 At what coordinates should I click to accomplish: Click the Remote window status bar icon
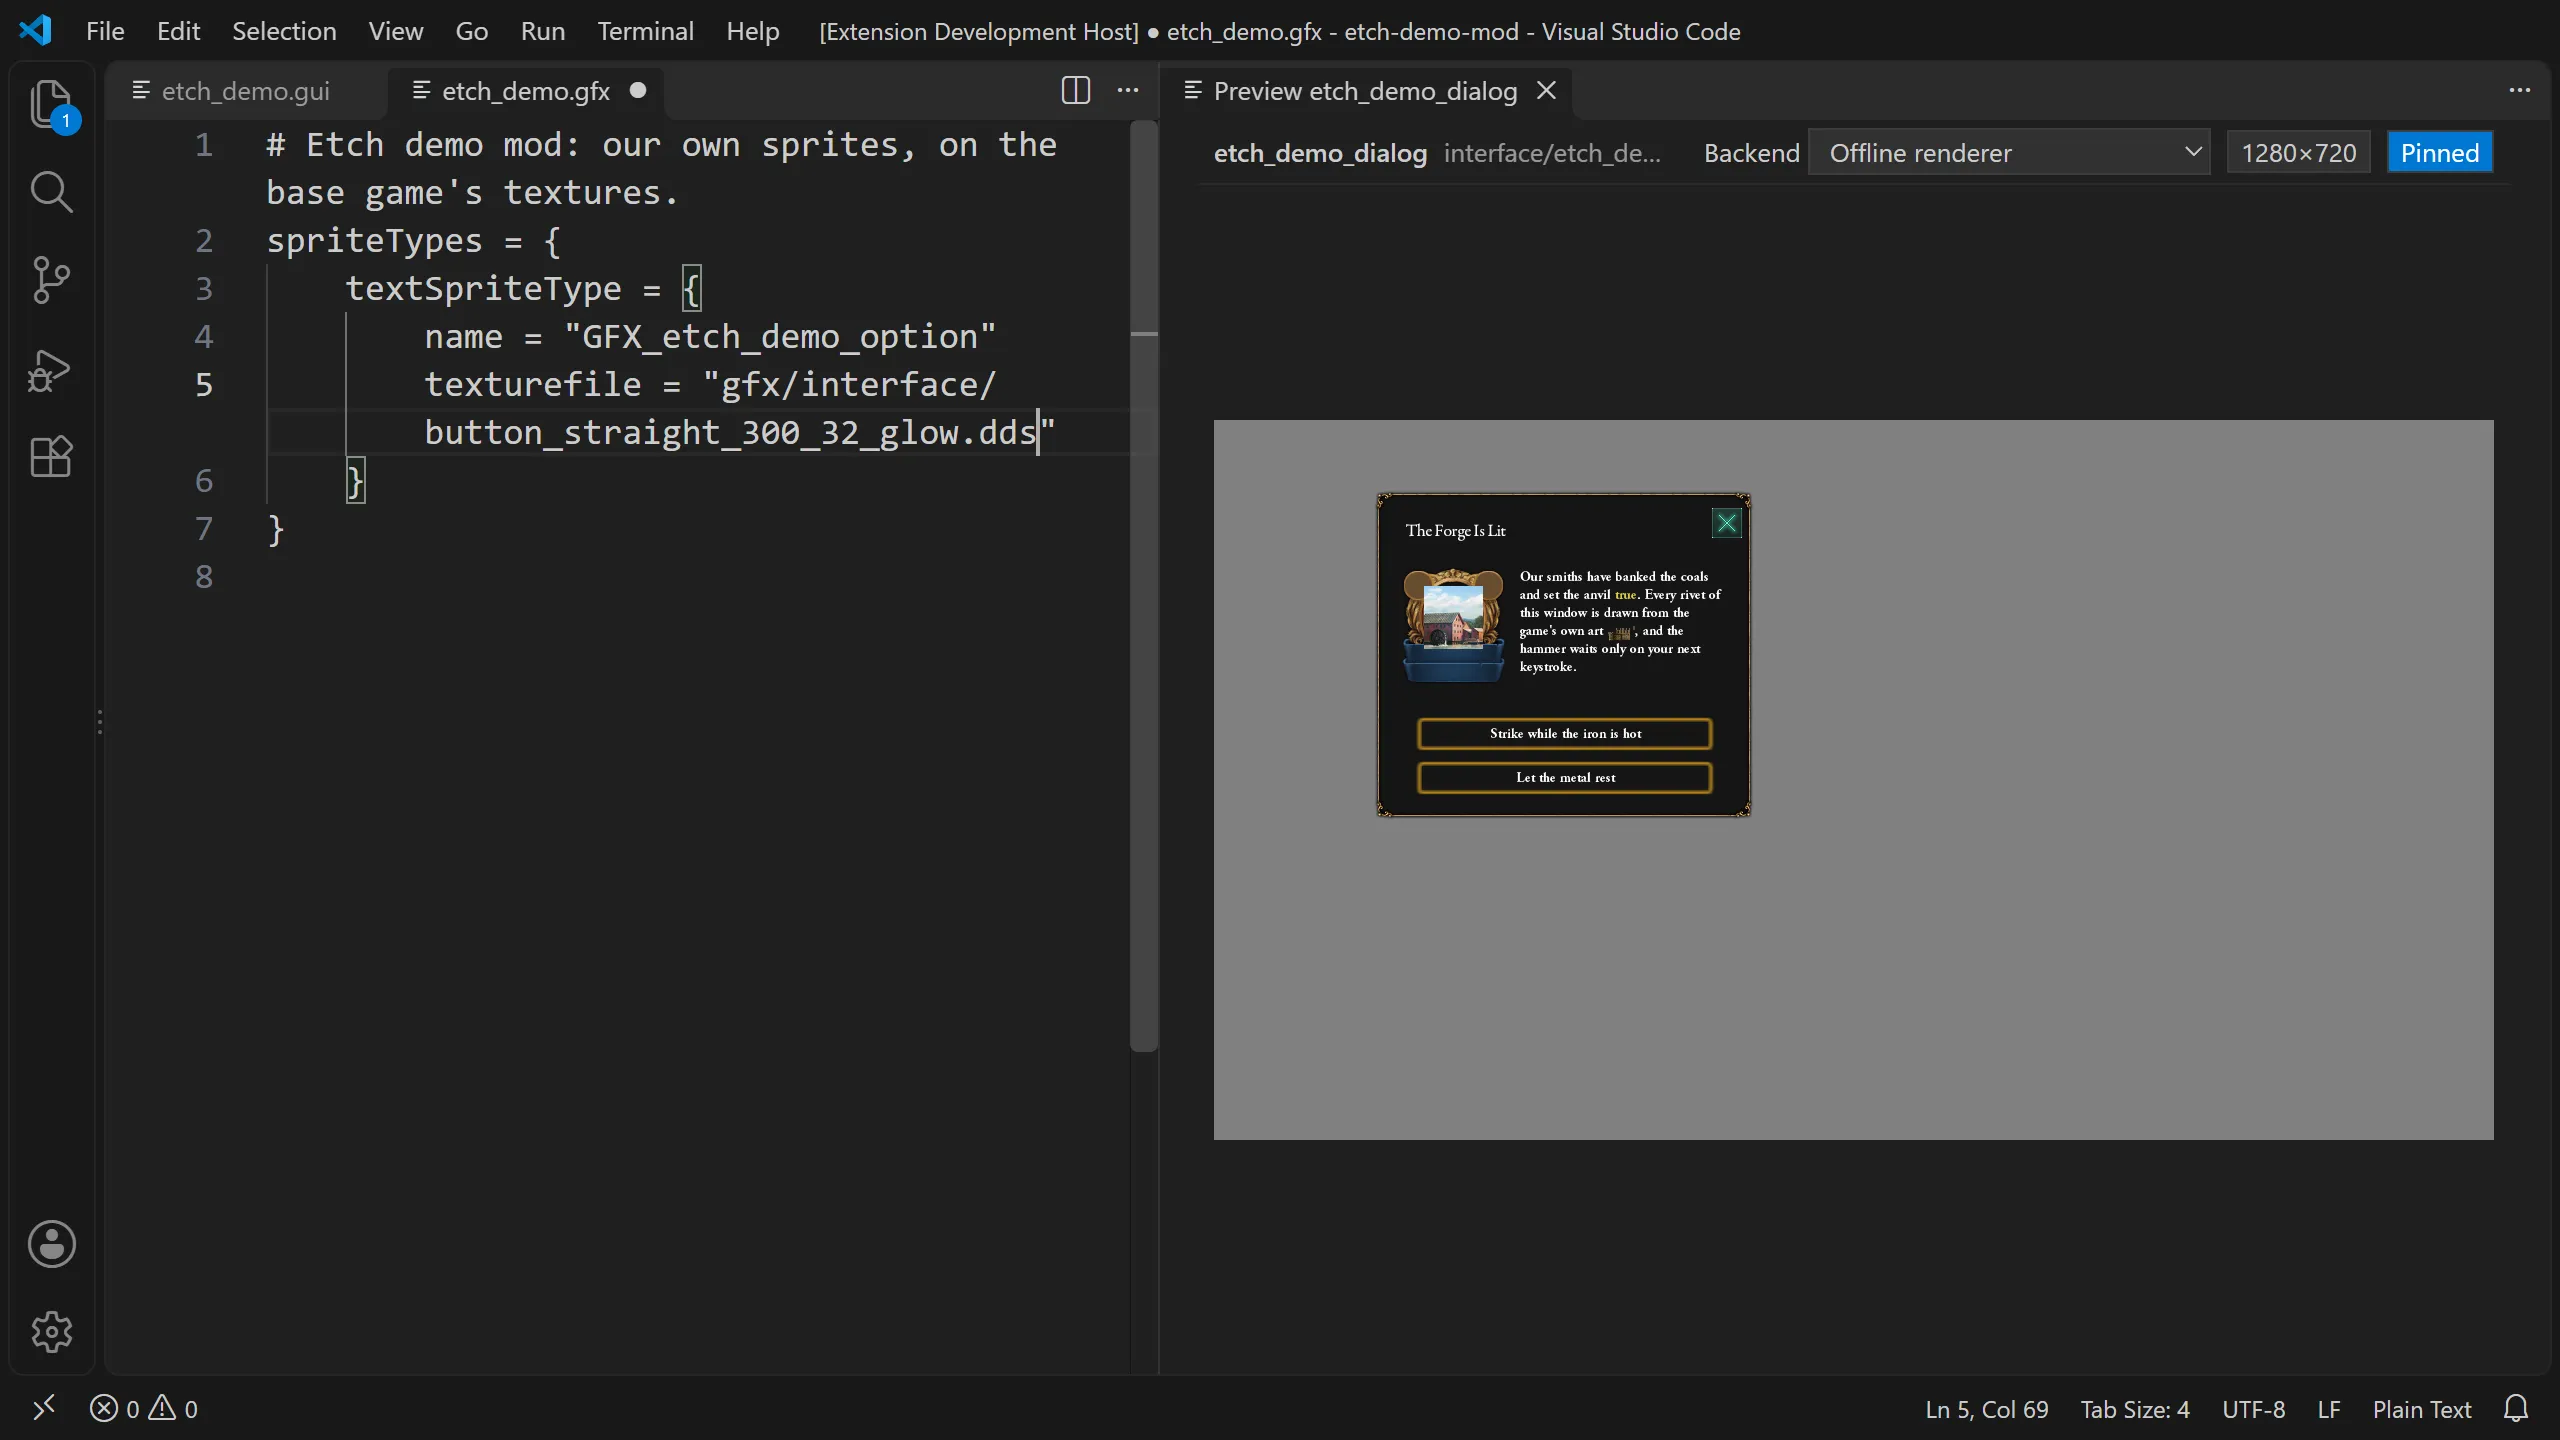[x=44, y=1409]
